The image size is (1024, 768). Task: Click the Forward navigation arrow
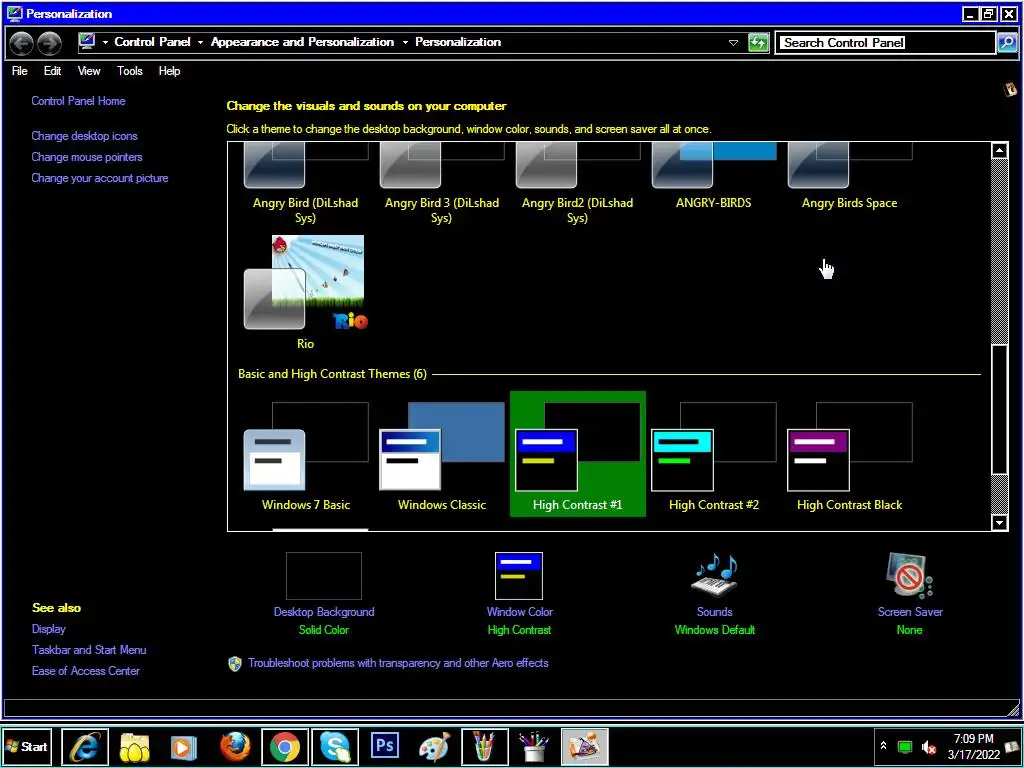pos(50,43)
